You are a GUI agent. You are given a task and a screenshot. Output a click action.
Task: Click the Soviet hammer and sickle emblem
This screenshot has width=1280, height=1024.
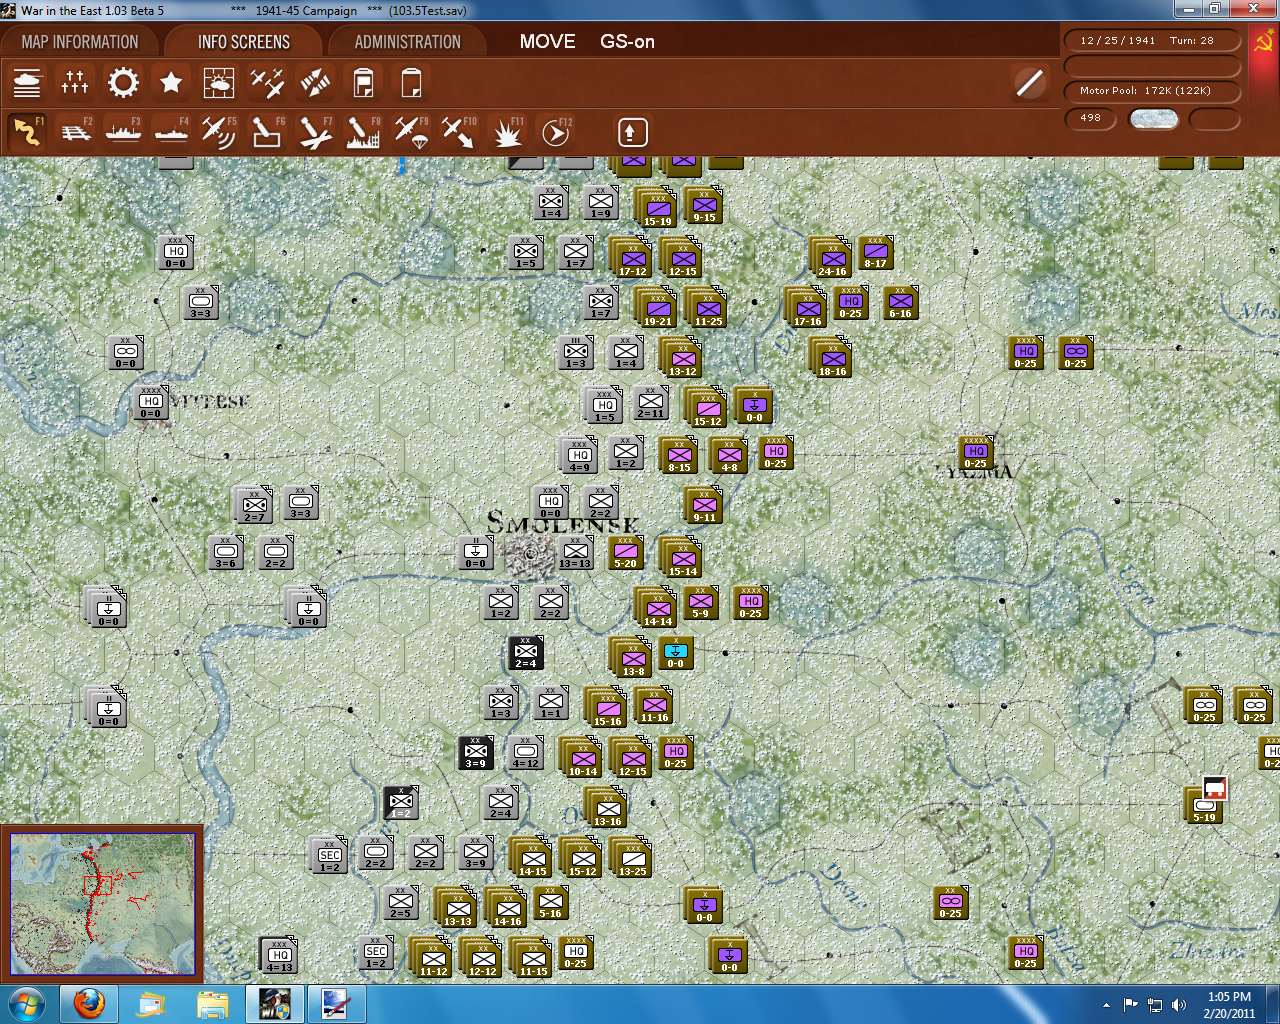(x=1264, y=43)
